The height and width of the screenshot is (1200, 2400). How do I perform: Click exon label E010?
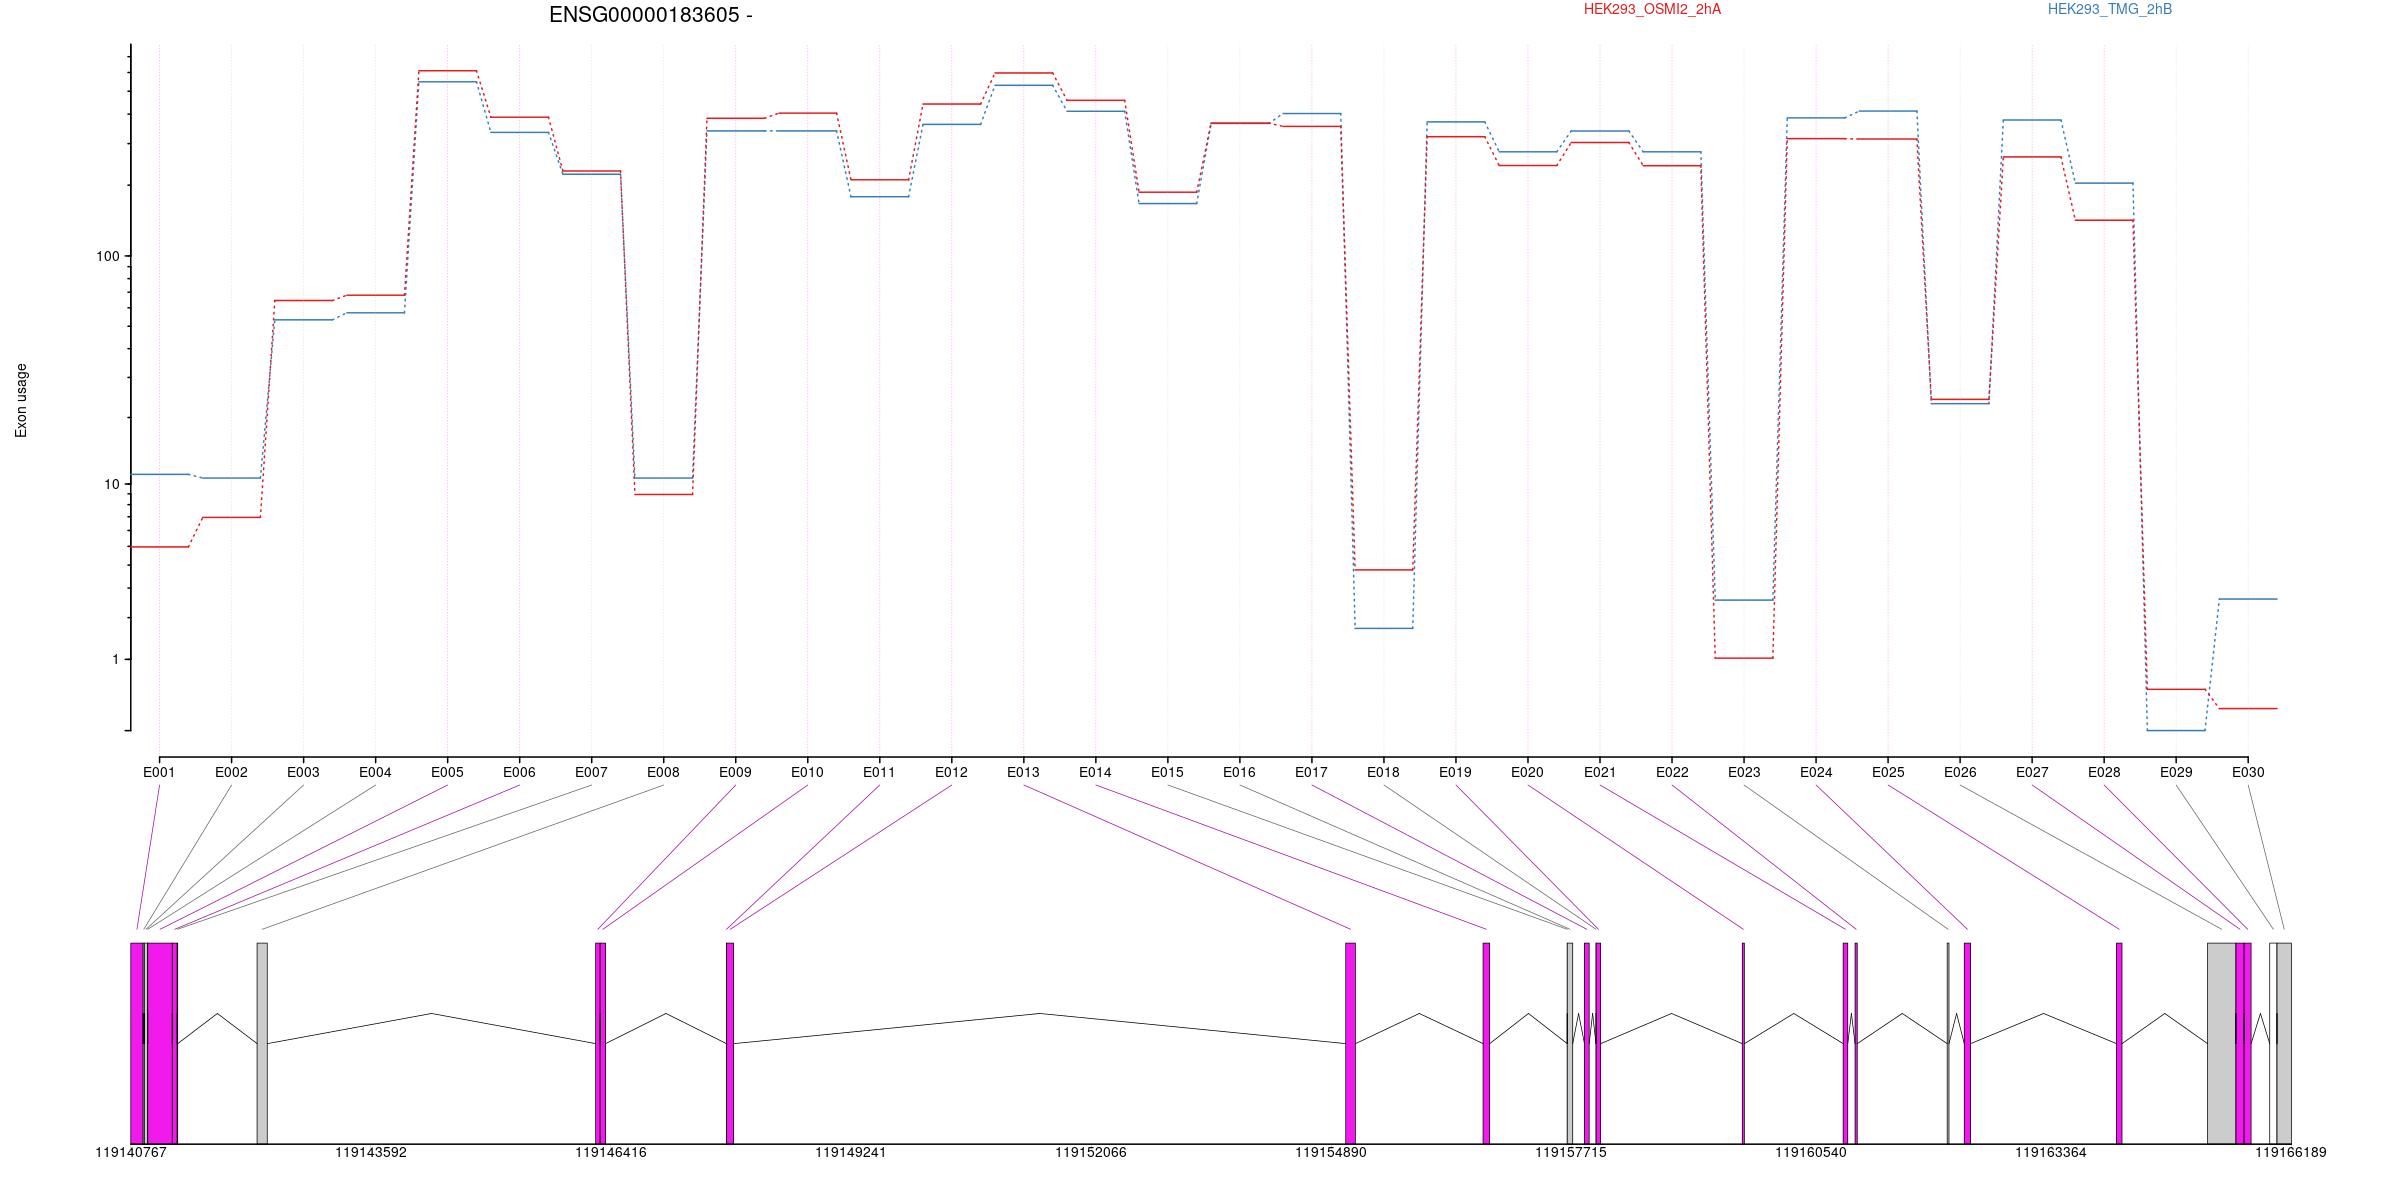807,772
